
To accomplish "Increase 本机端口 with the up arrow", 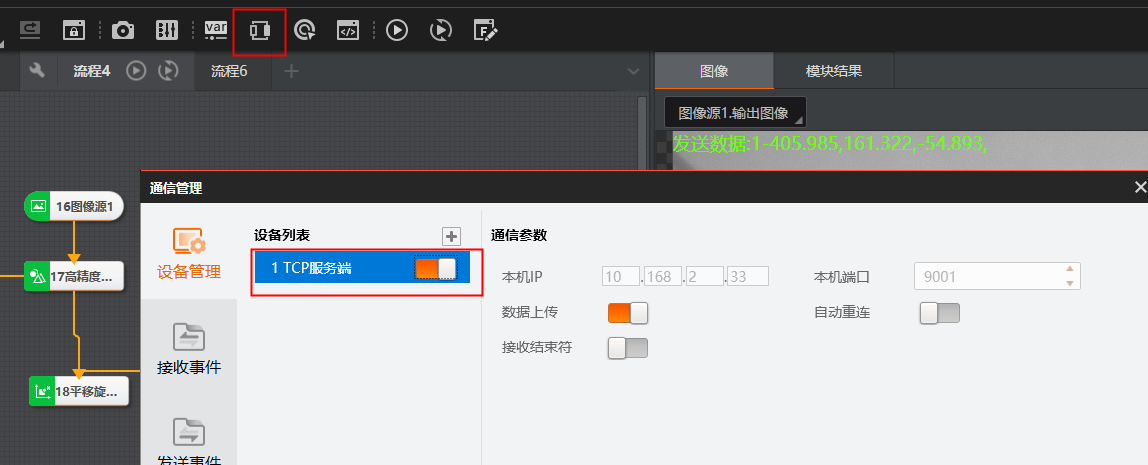I will click(x=1070, y=269).
